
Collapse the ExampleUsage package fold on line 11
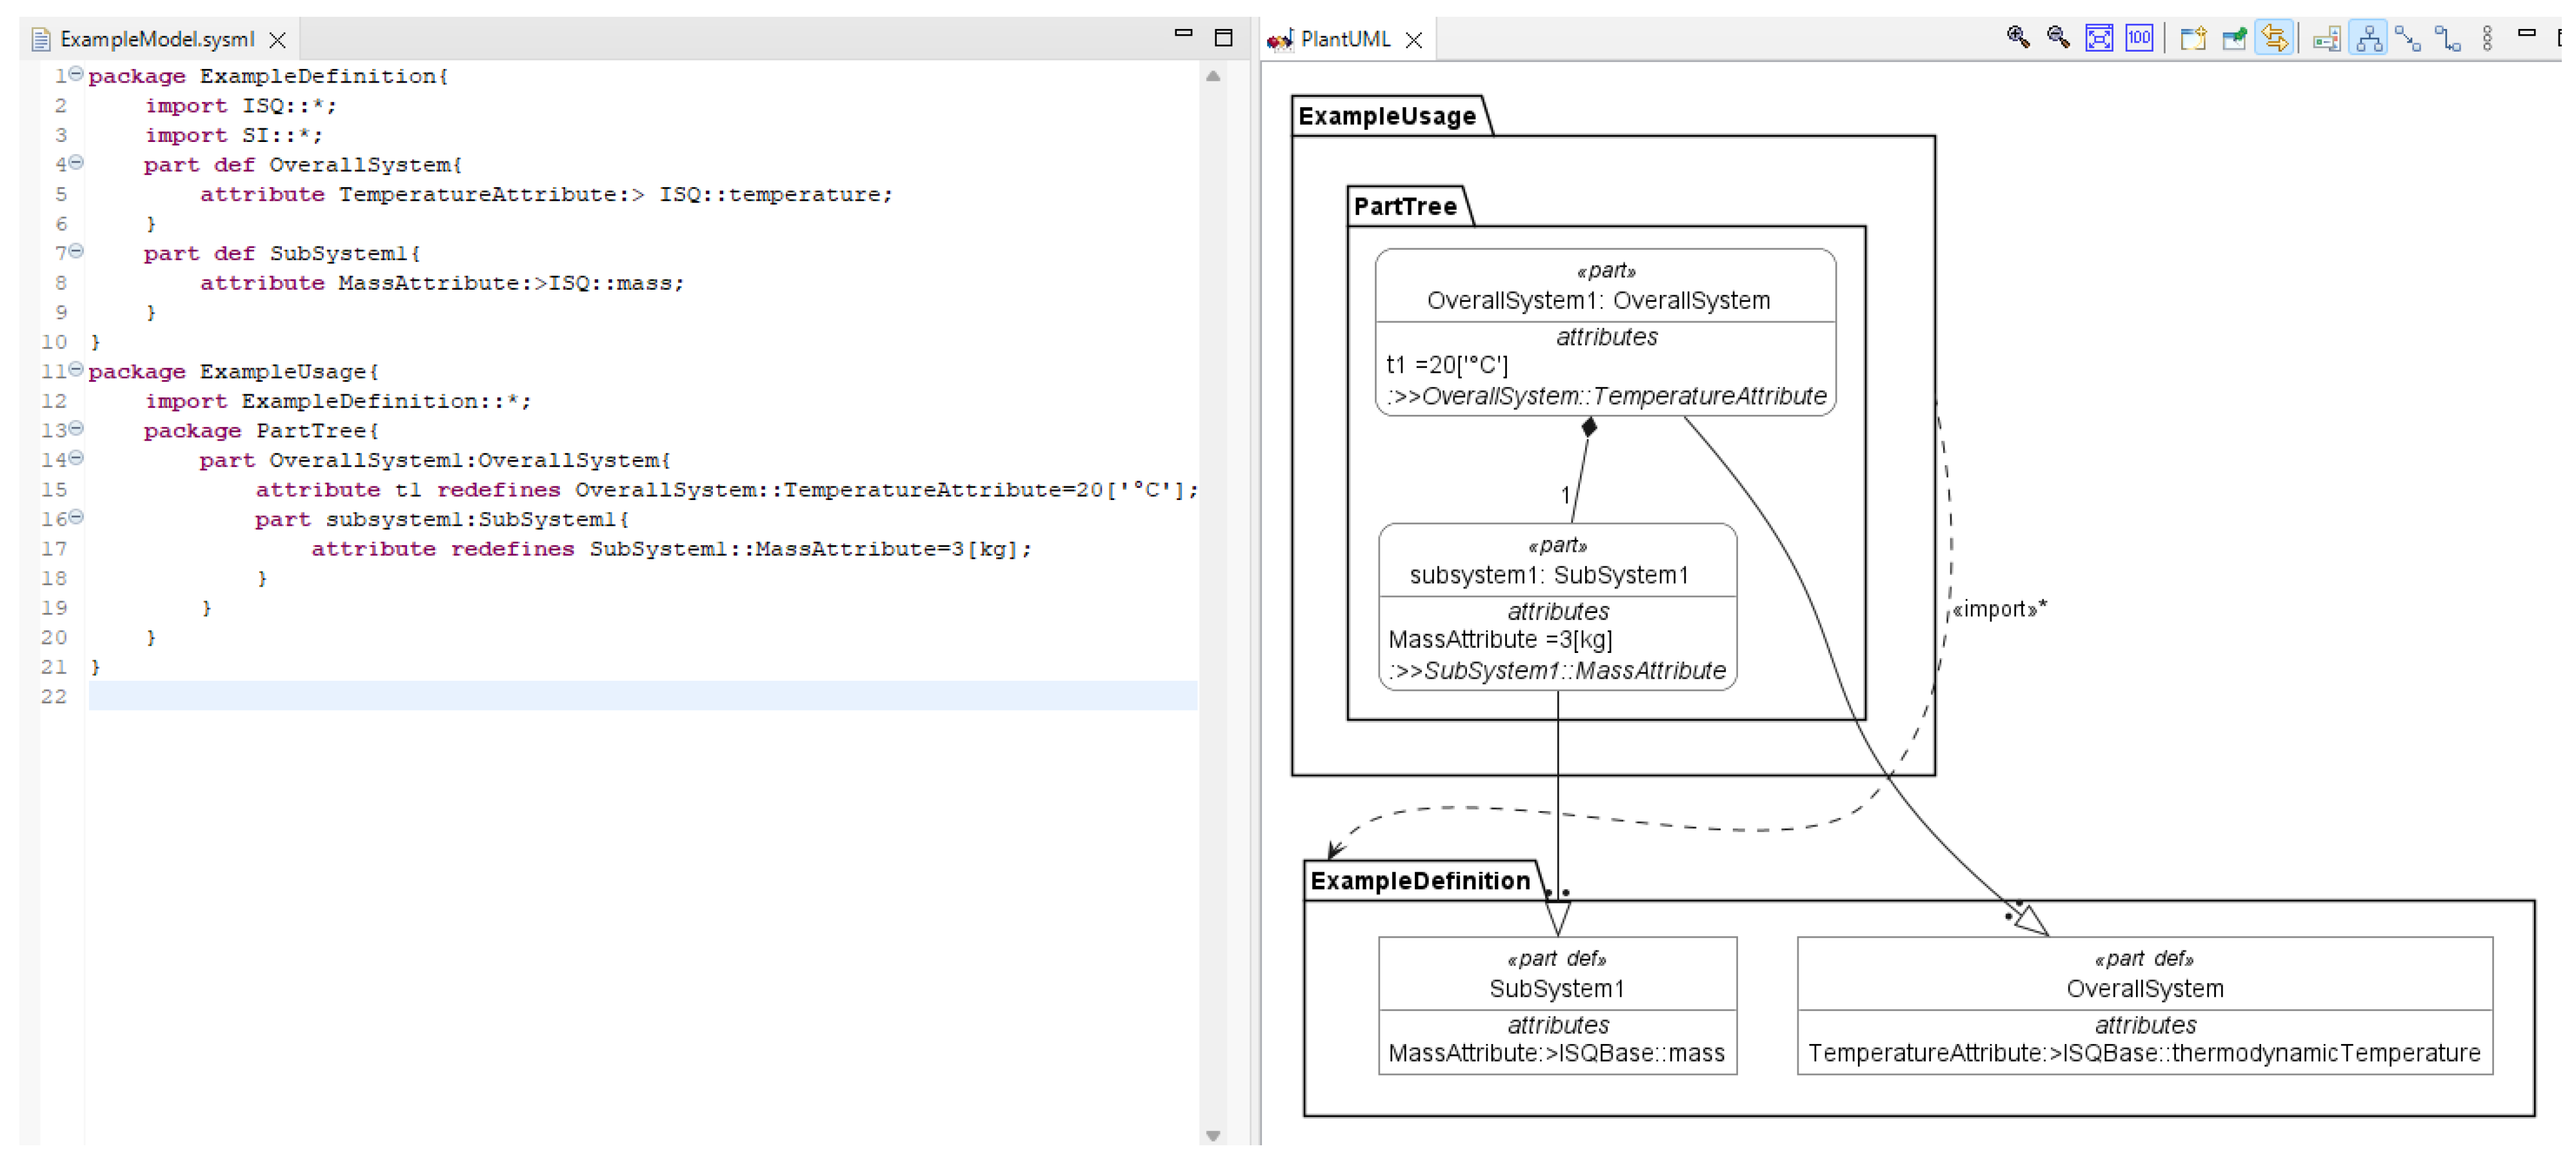(76, 370)
